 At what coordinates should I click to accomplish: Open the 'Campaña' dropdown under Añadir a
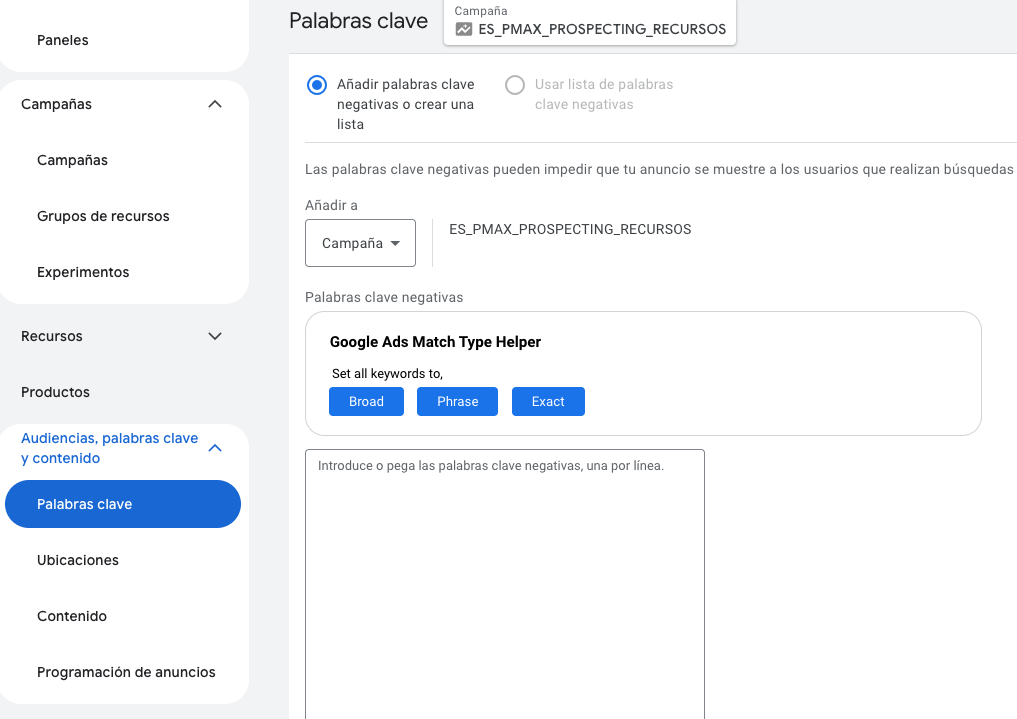[x=360, y=243]
